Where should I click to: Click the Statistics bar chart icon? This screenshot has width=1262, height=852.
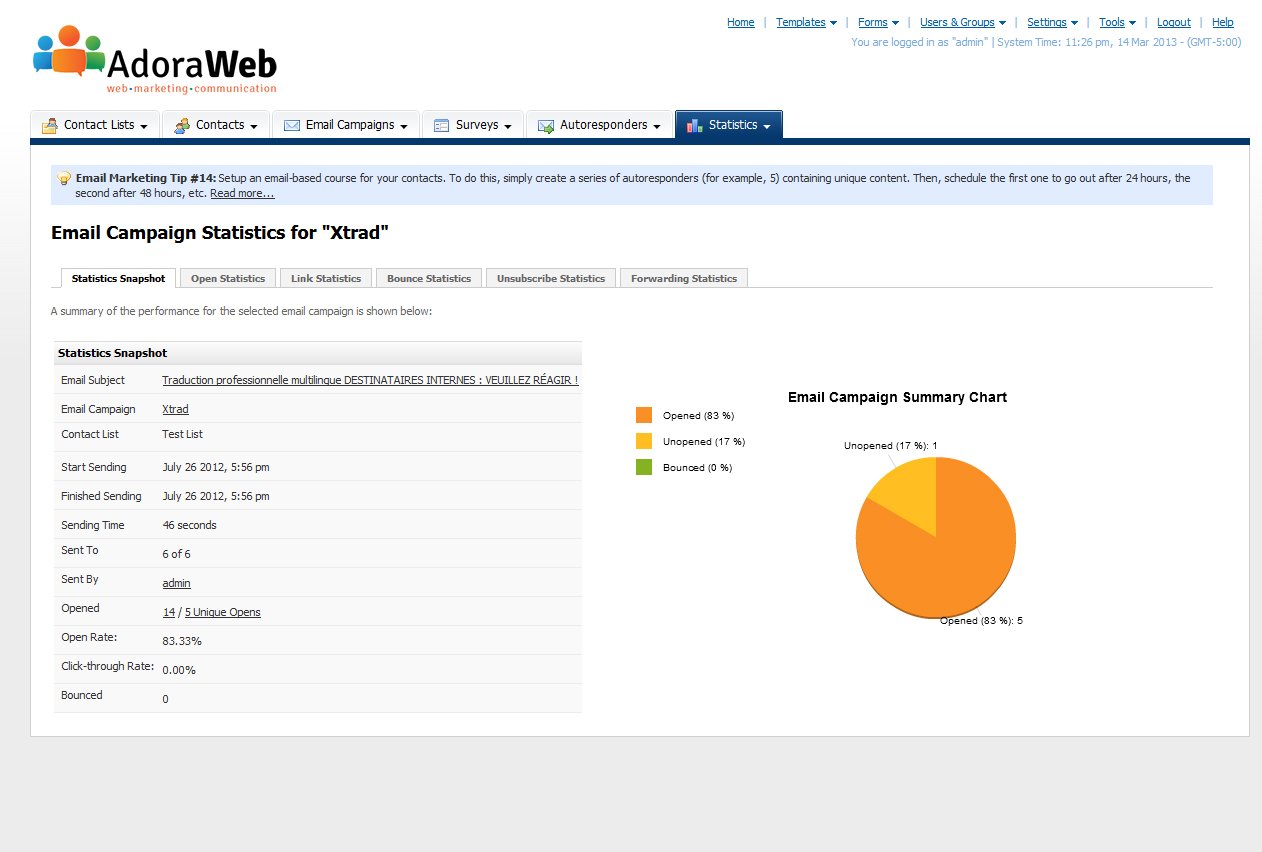click(694, 126)
